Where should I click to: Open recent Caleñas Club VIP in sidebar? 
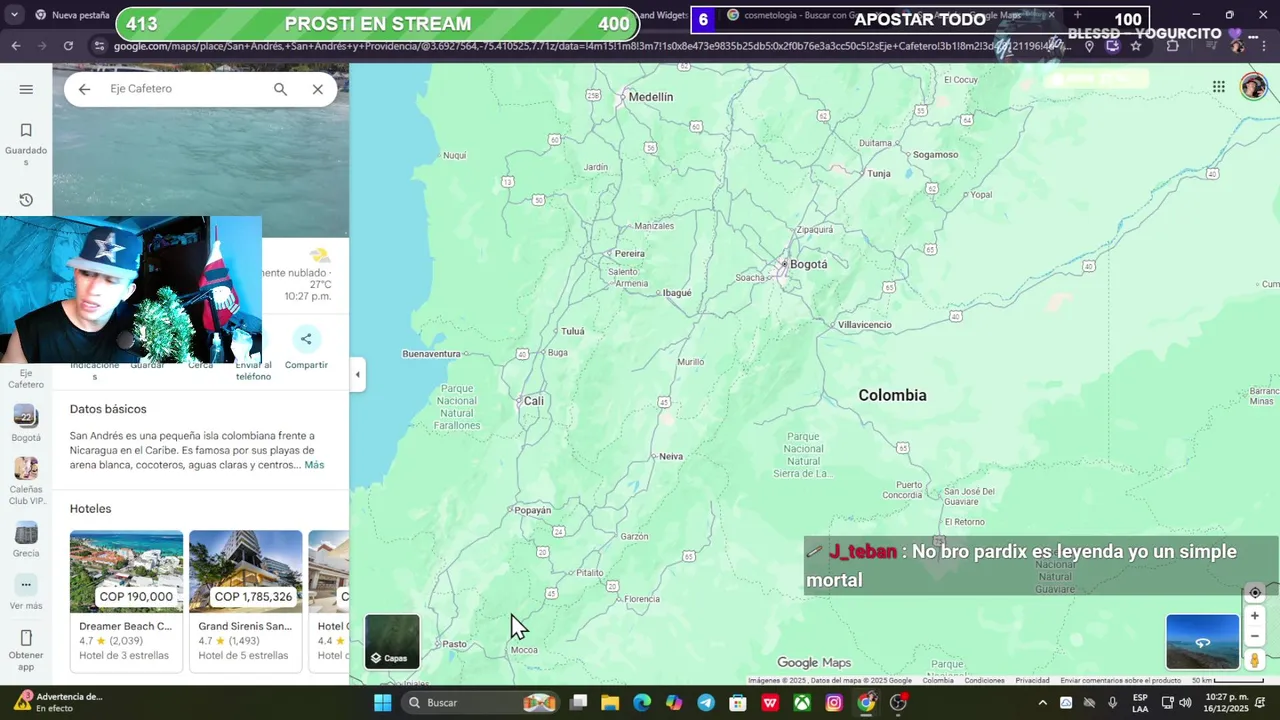pos(26,480)
